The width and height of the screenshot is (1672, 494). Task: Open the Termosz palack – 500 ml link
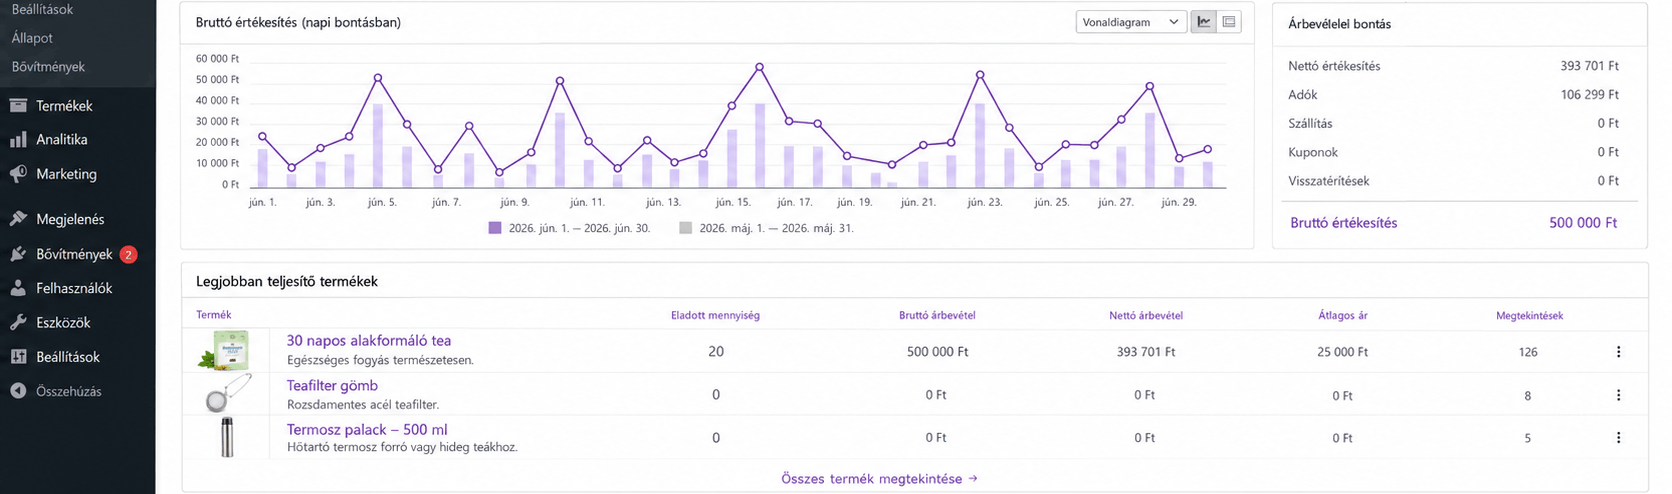[367, 430]
